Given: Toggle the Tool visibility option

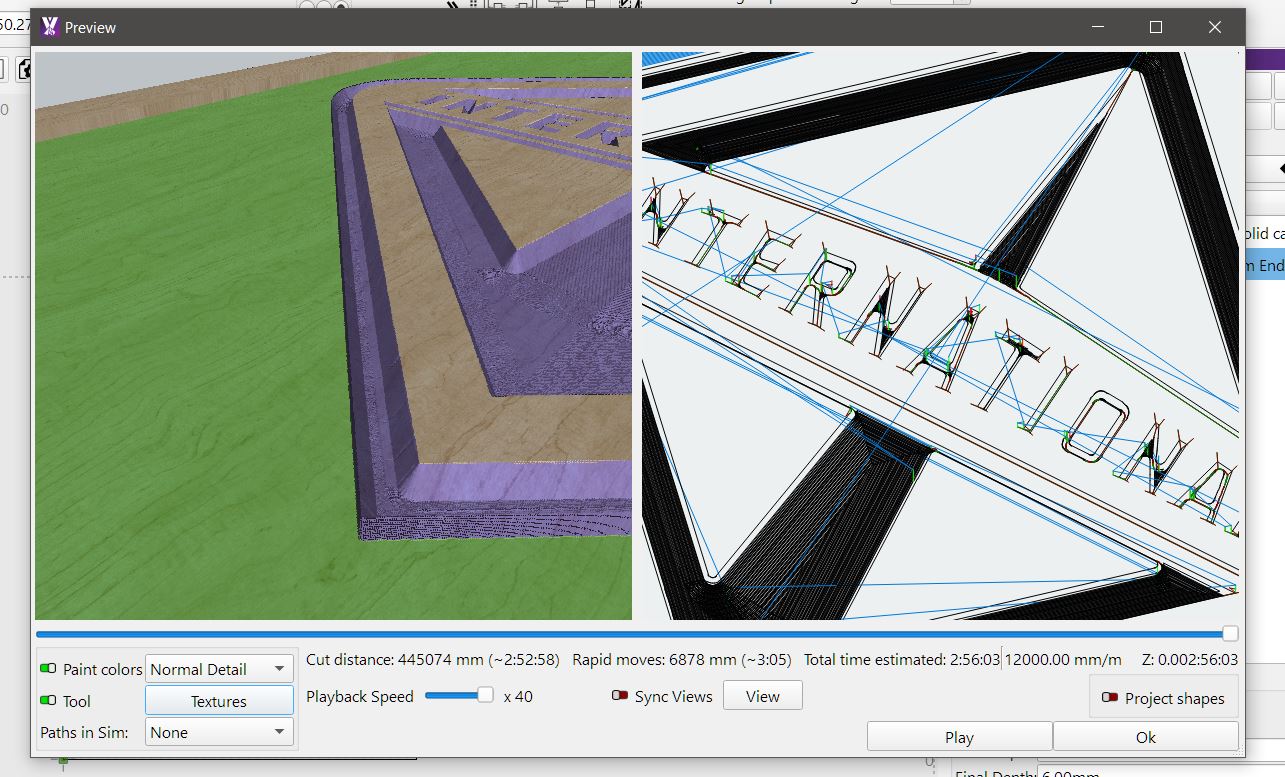Looking at the screenshot, I should (x=47, y=701).
